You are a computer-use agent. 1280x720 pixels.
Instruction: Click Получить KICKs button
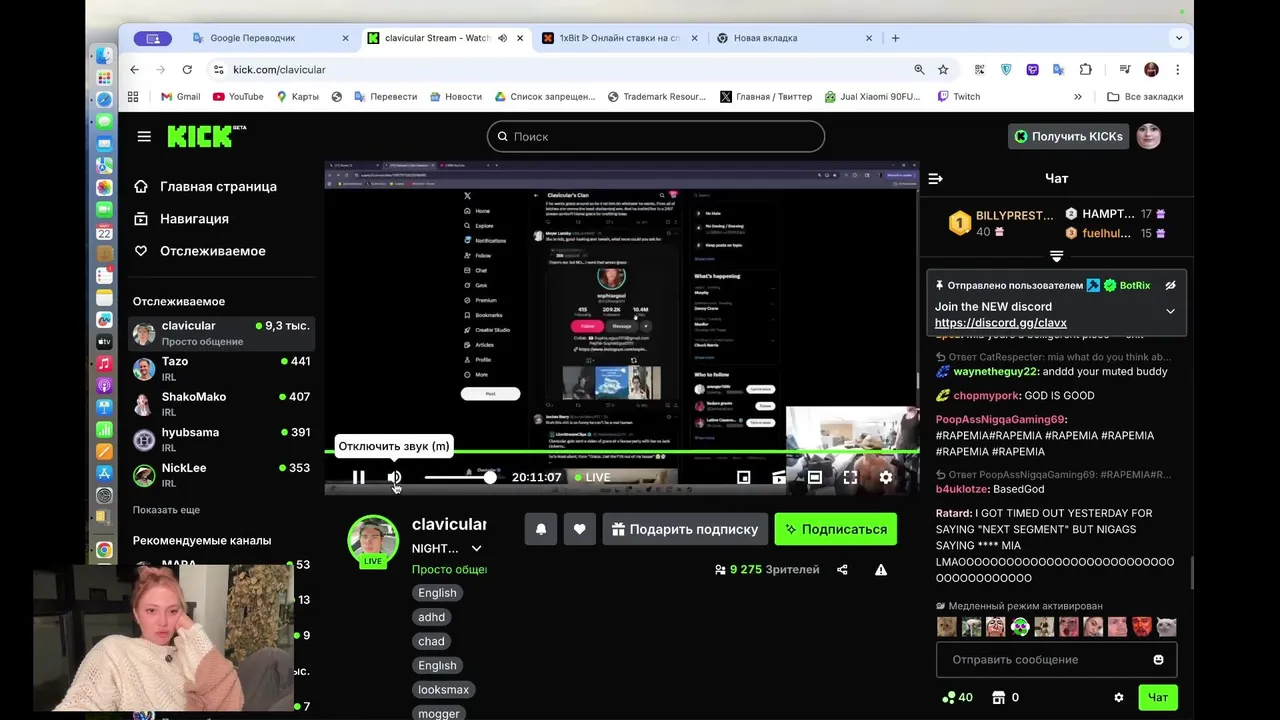(x=1068, y=136)
